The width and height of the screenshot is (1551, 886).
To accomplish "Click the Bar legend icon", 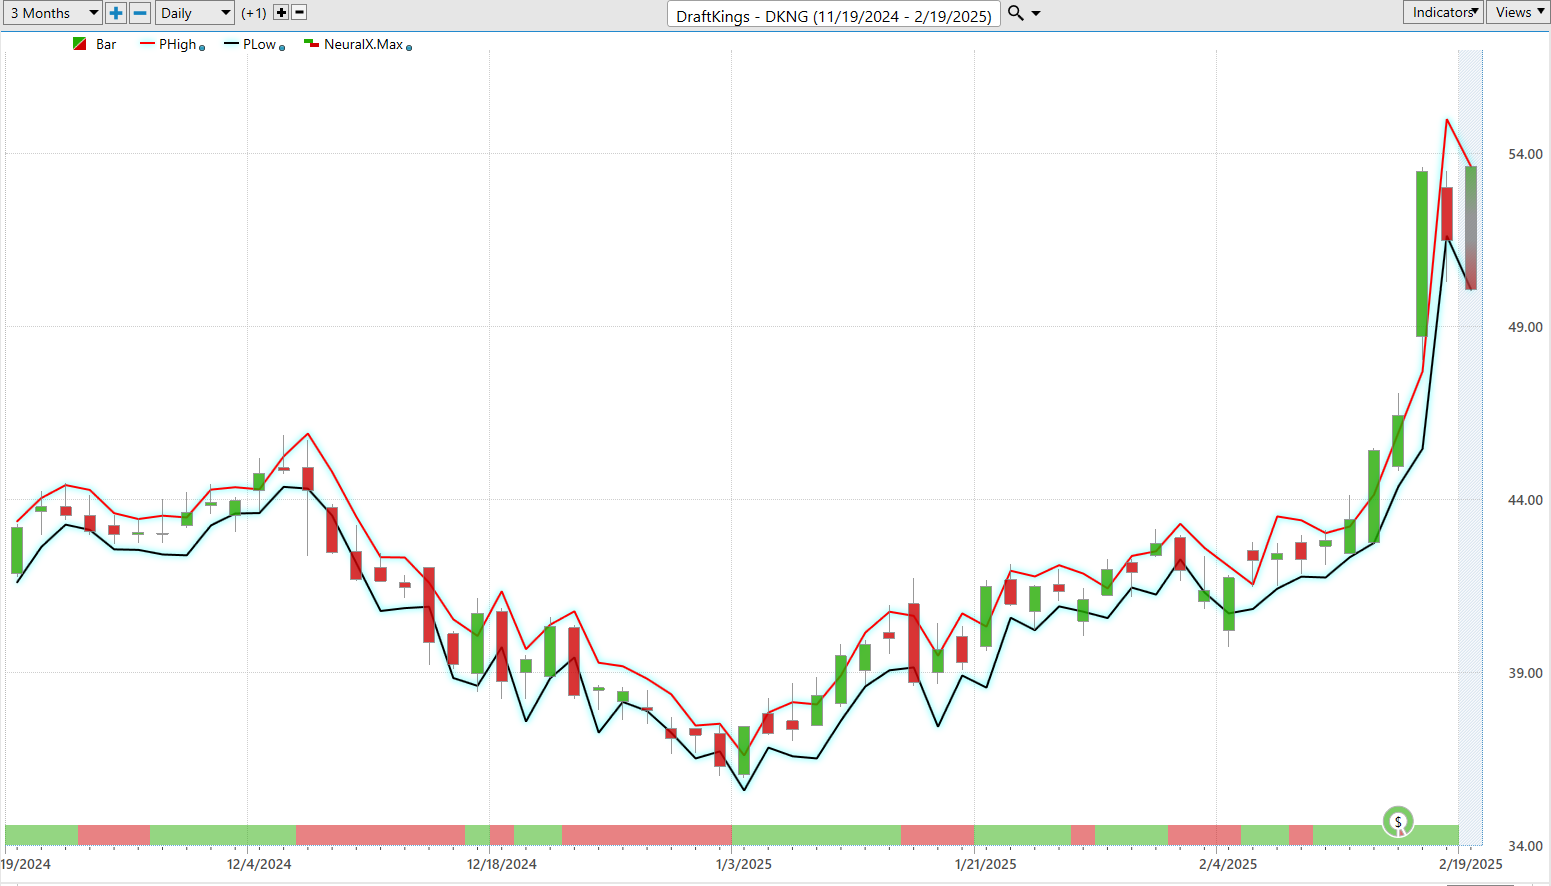I will point(80,44).
